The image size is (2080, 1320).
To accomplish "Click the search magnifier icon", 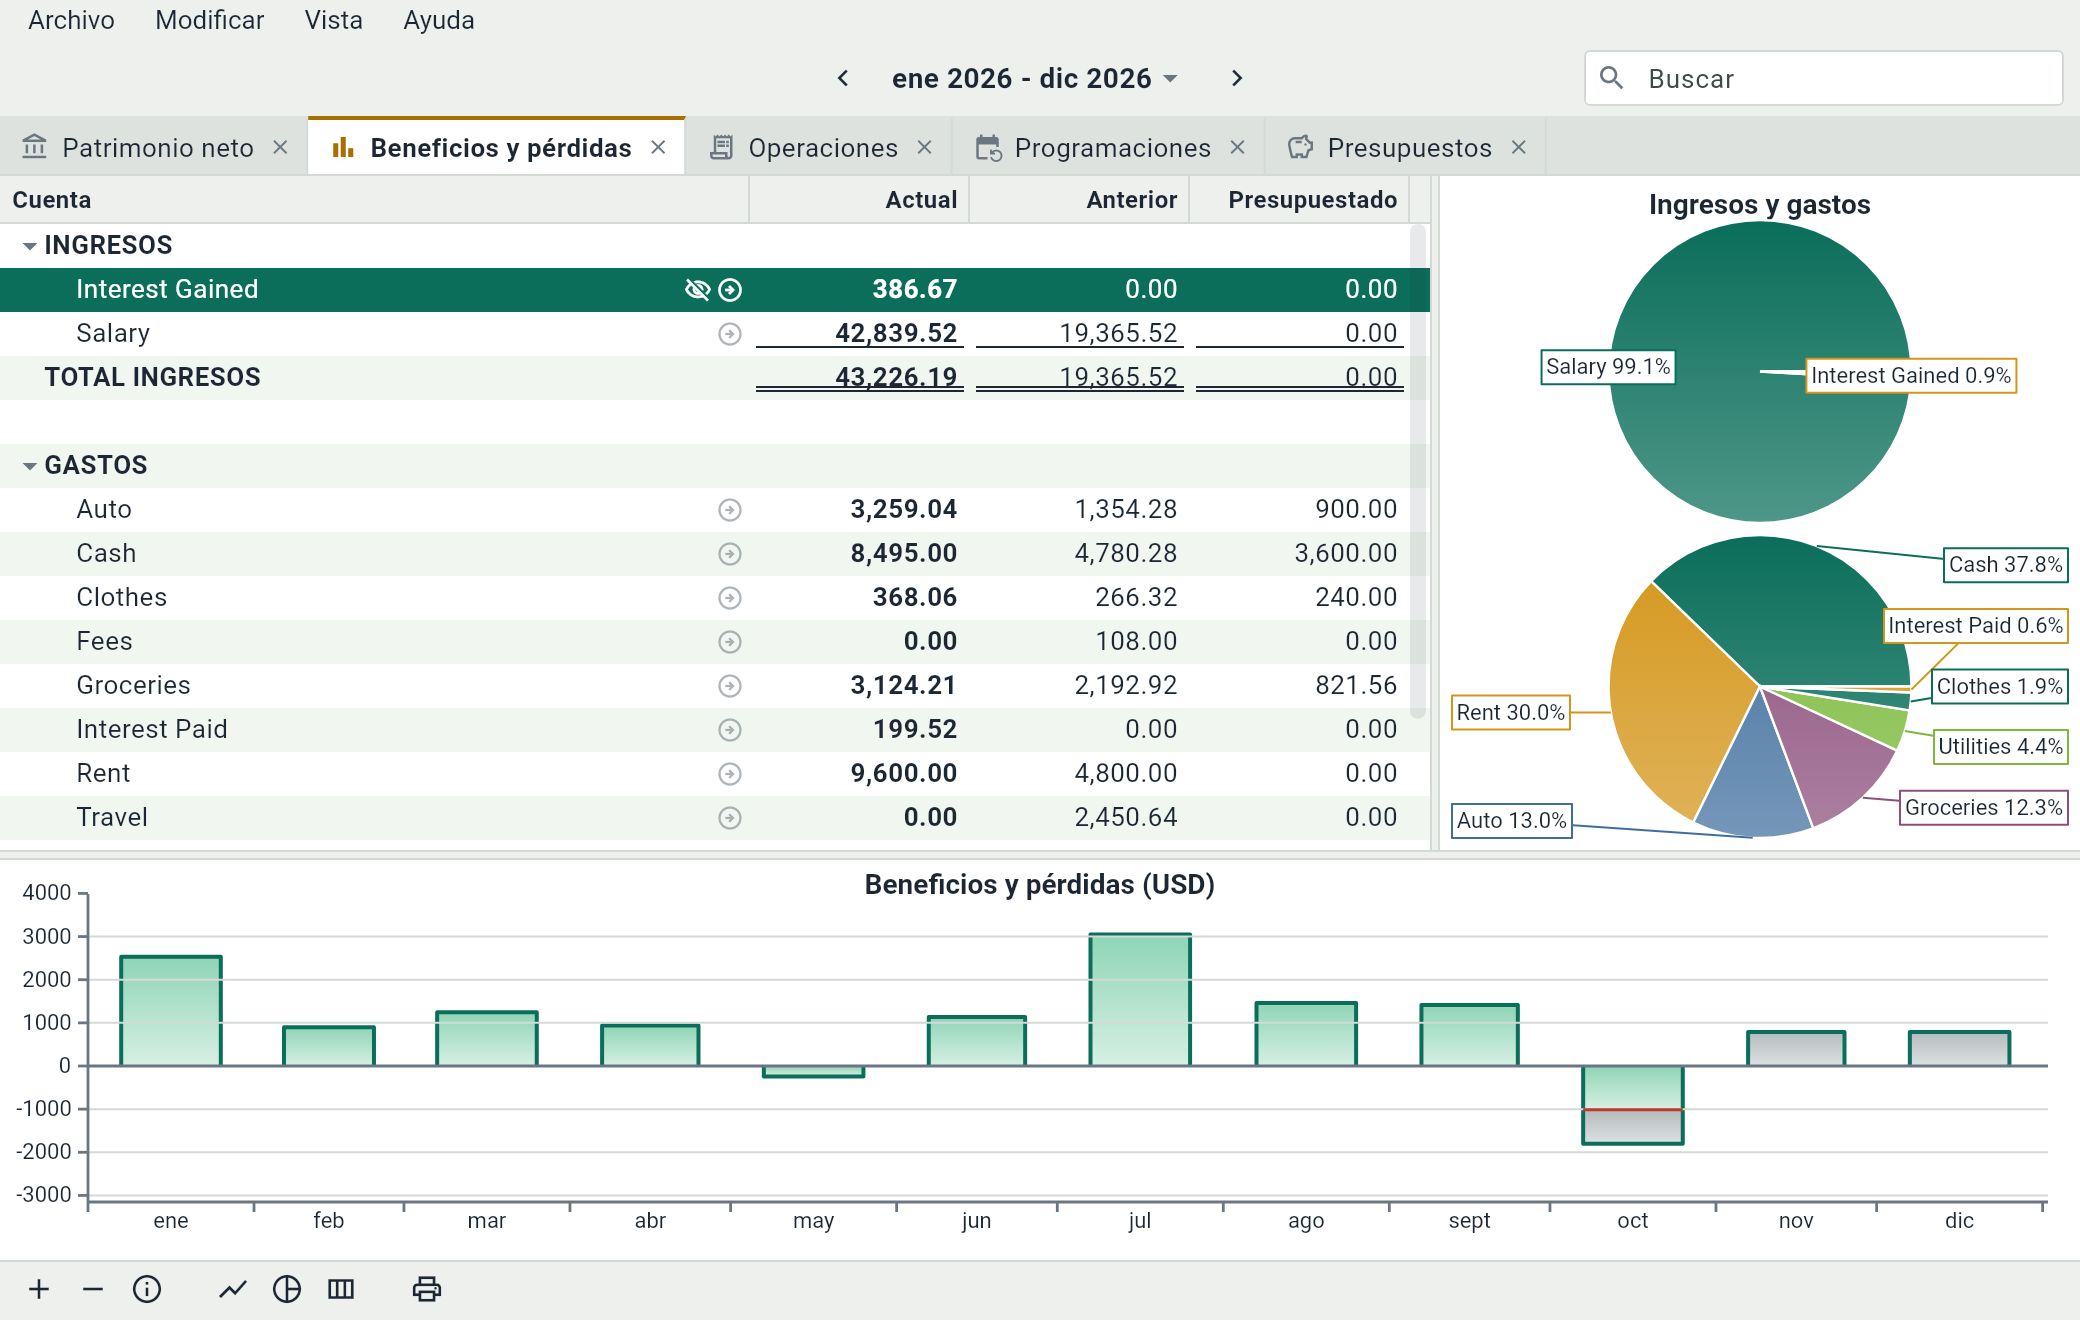I will coord(1611,78).
